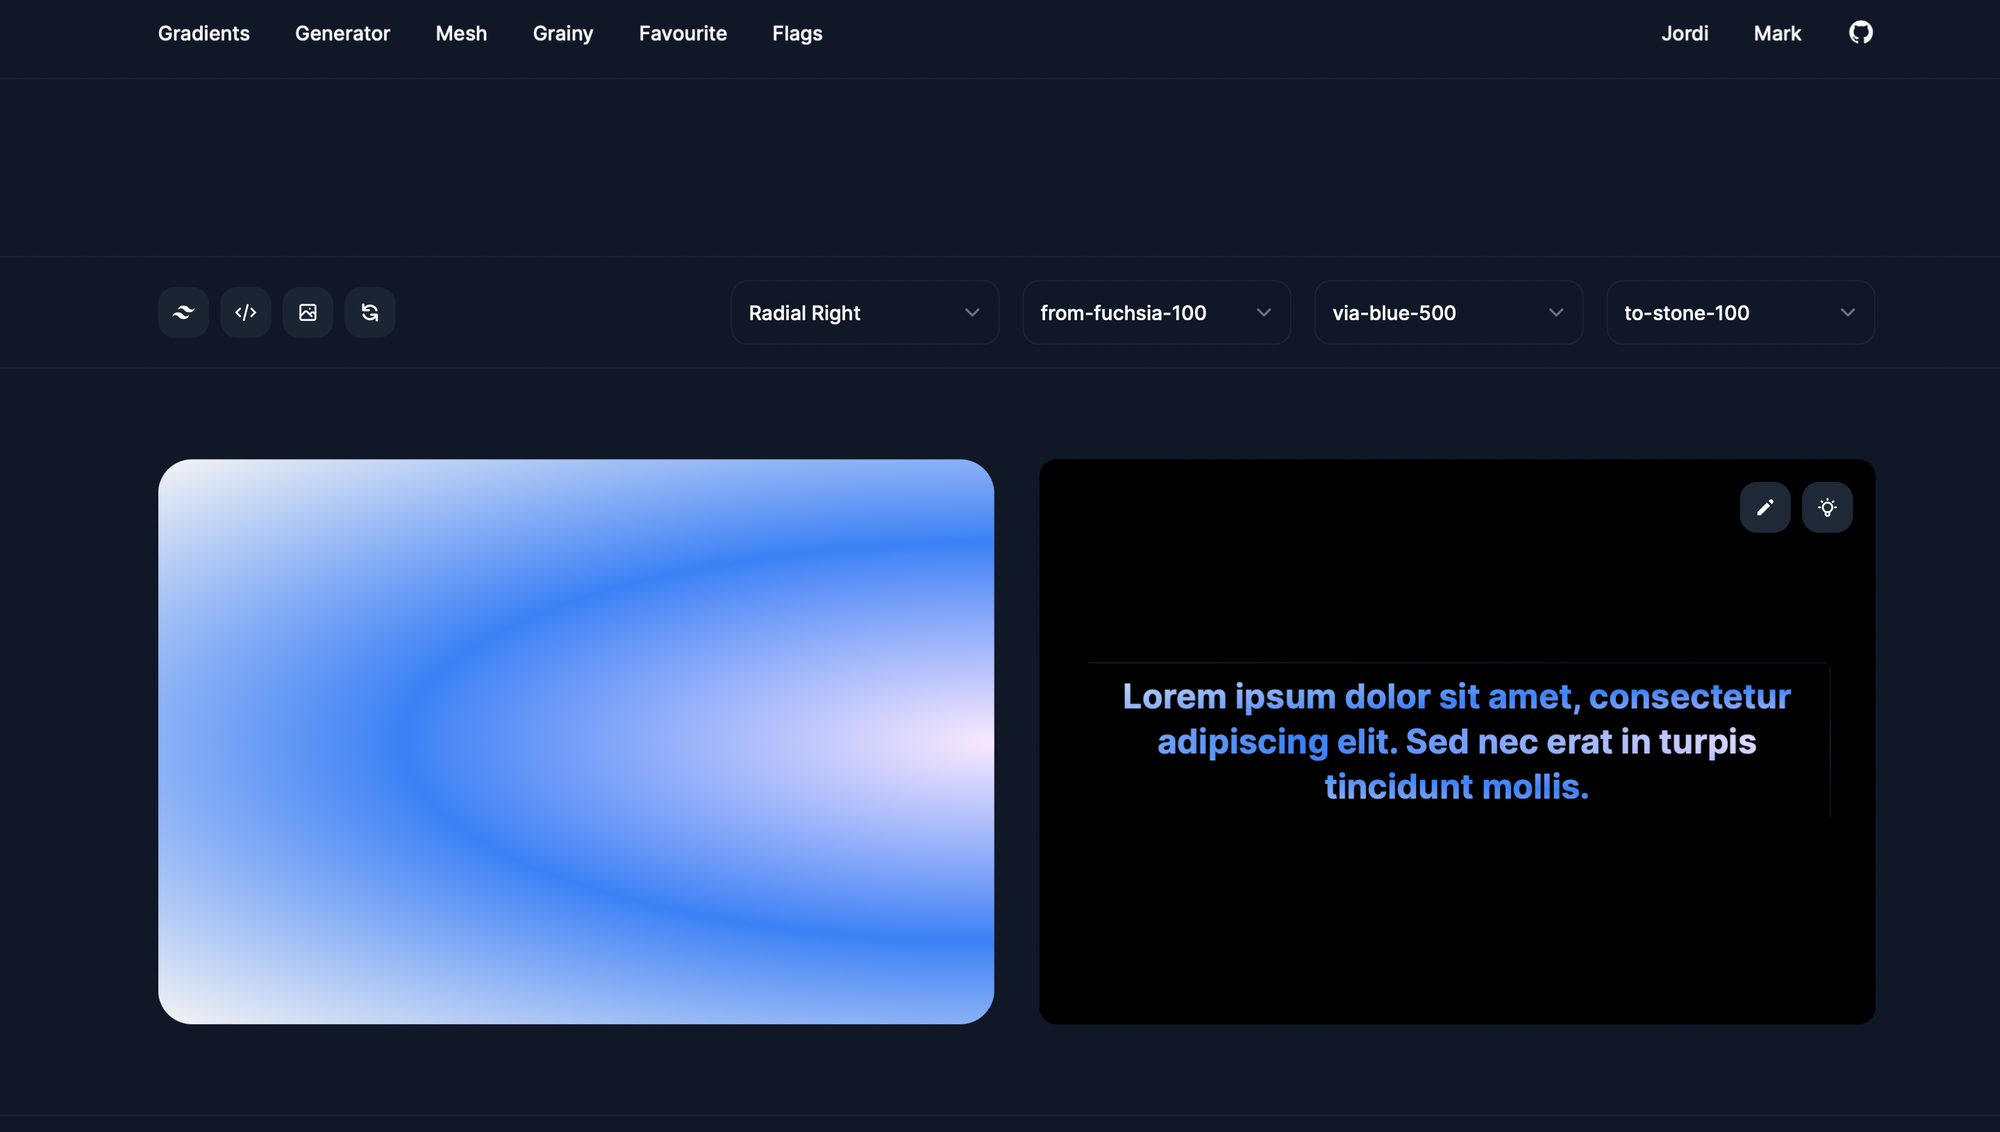The image size is (2000, 1132).
Task: Click the Jordi author link
Action: point(1685,33)
